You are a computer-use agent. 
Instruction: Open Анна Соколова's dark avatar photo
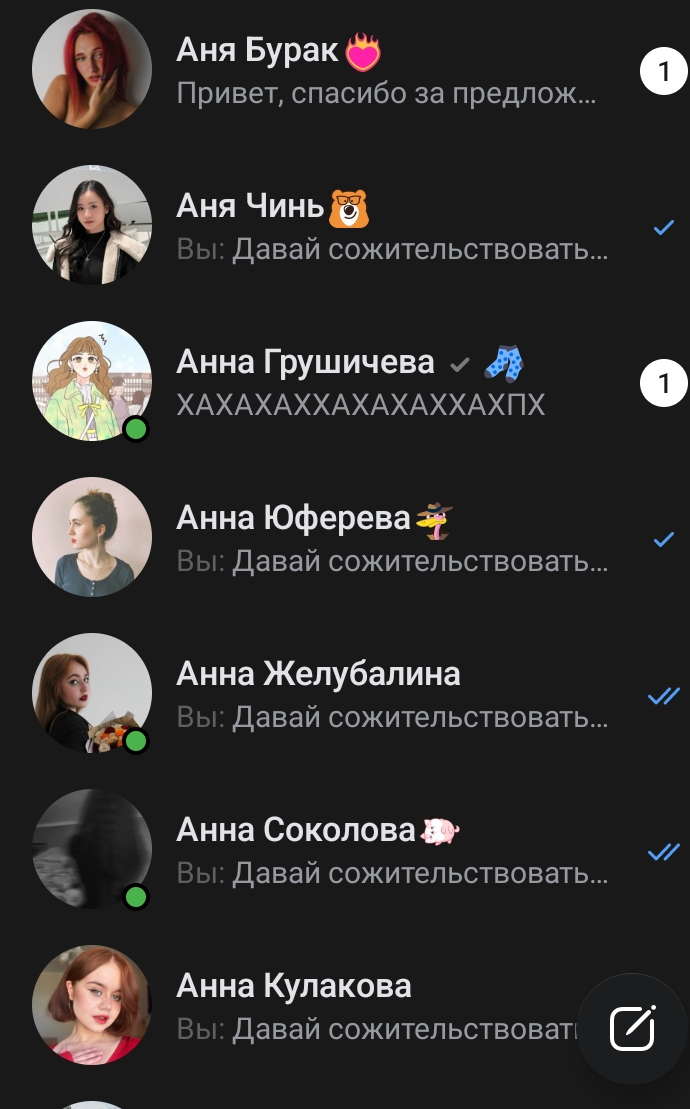point(92,849)
